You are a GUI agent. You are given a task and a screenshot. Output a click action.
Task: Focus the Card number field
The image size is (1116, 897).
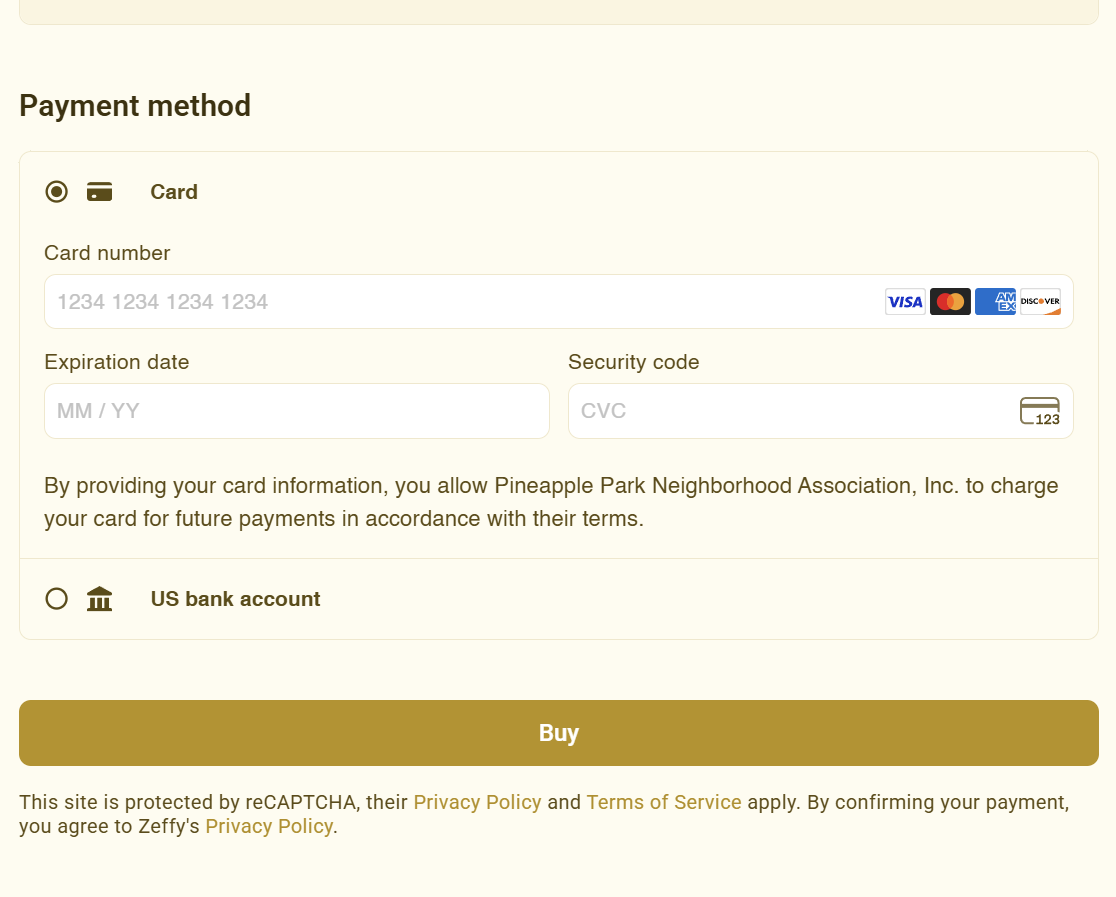tap(460, 302)
